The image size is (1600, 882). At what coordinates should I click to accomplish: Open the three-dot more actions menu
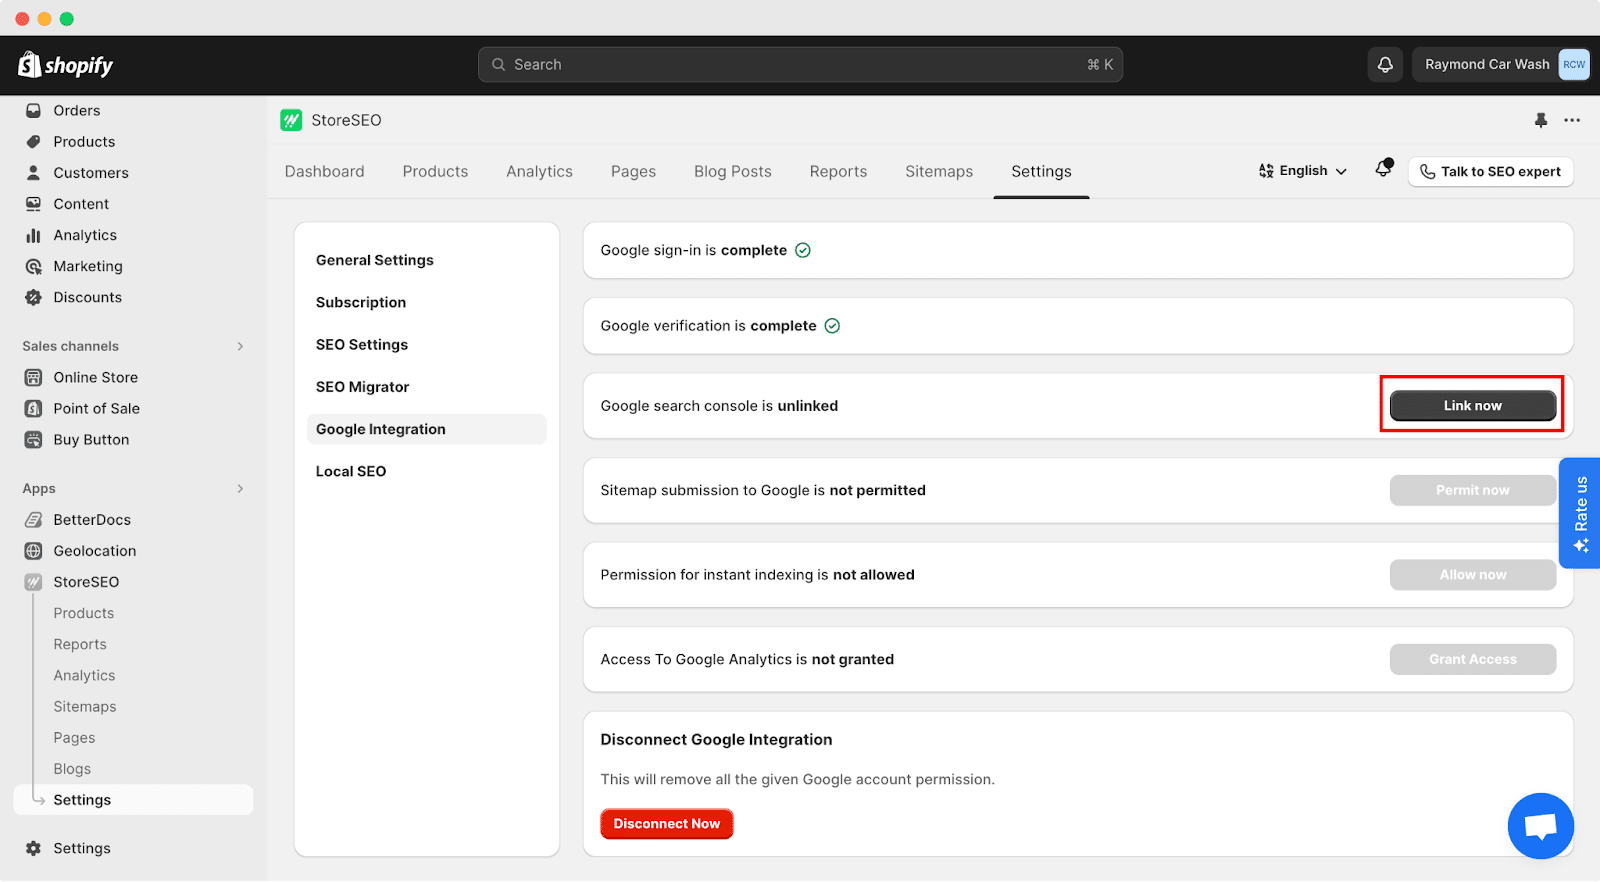click(x=1572, y=120)
